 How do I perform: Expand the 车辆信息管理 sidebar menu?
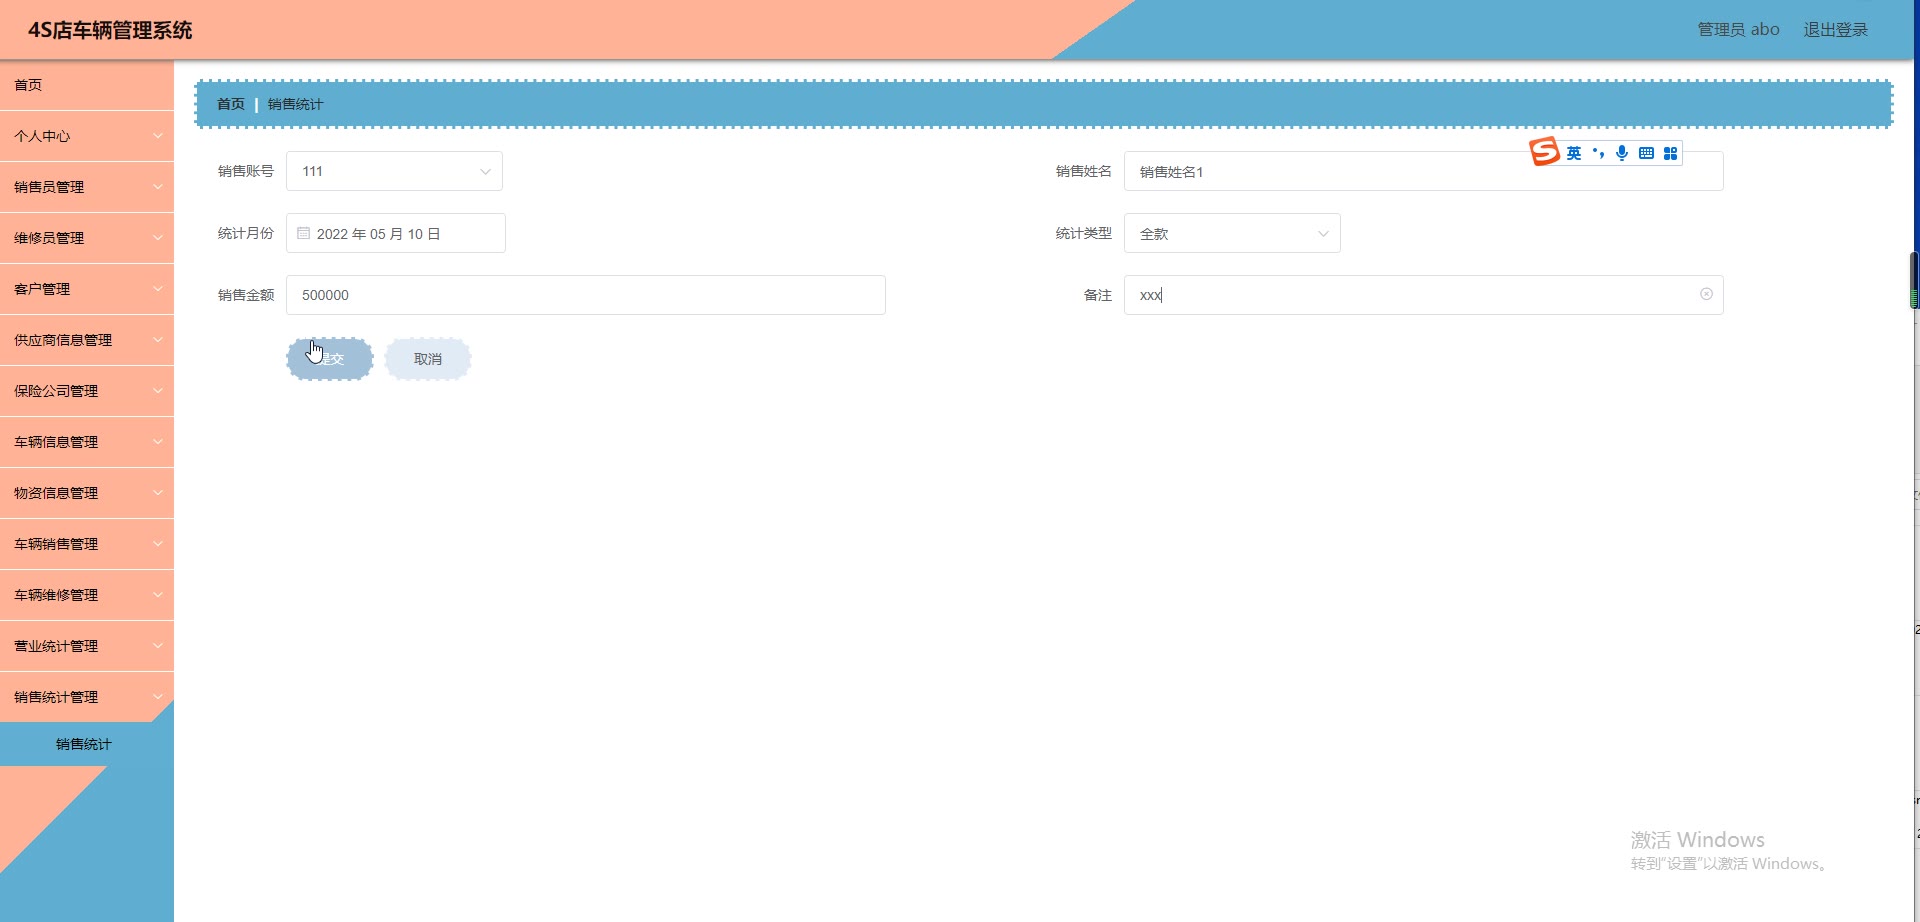(87, 442)
